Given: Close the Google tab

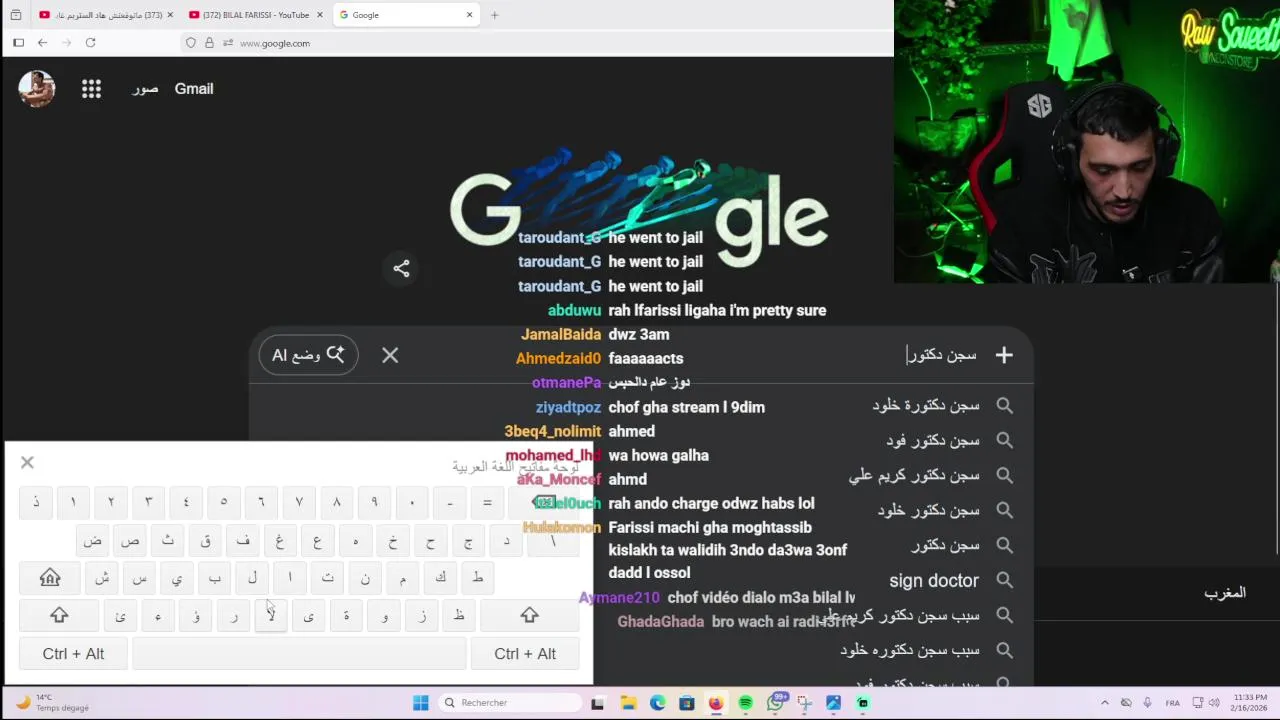Looking at the screenshot, I should [469, 15].
